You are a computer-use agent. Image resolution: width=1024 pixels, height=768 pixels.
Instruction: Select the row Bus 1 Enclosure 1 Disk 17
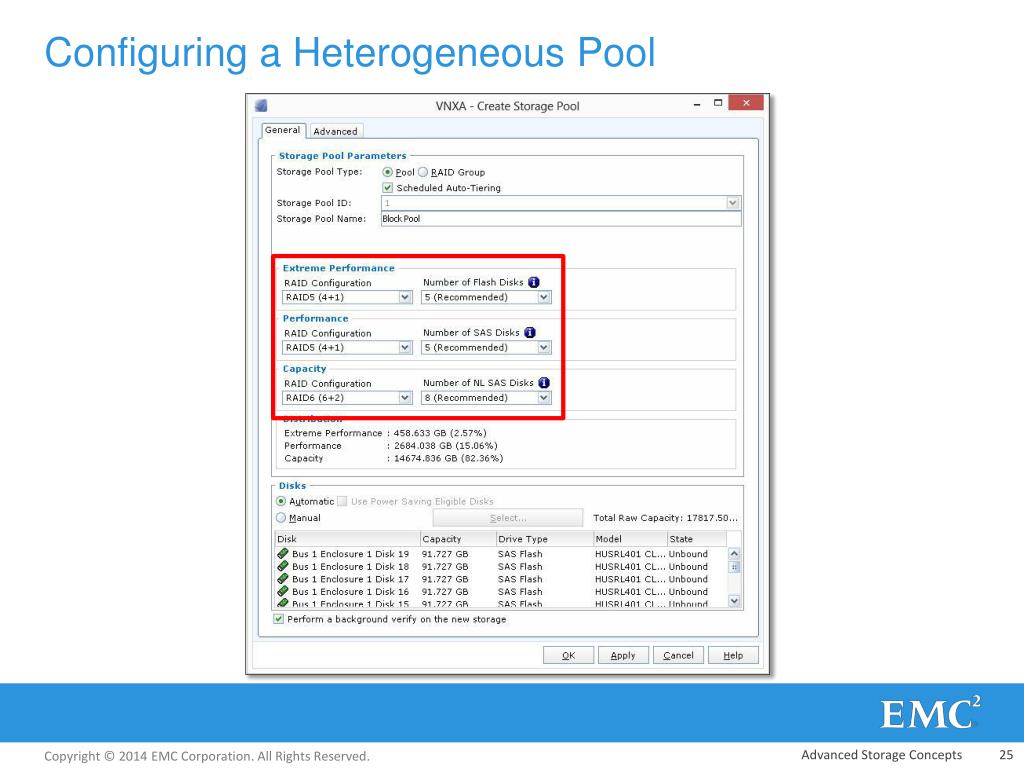501,579
